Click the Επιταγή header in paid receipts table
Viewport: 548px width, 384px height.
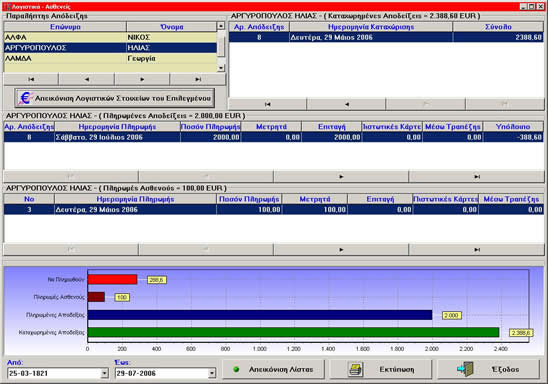tap(331, 127)
